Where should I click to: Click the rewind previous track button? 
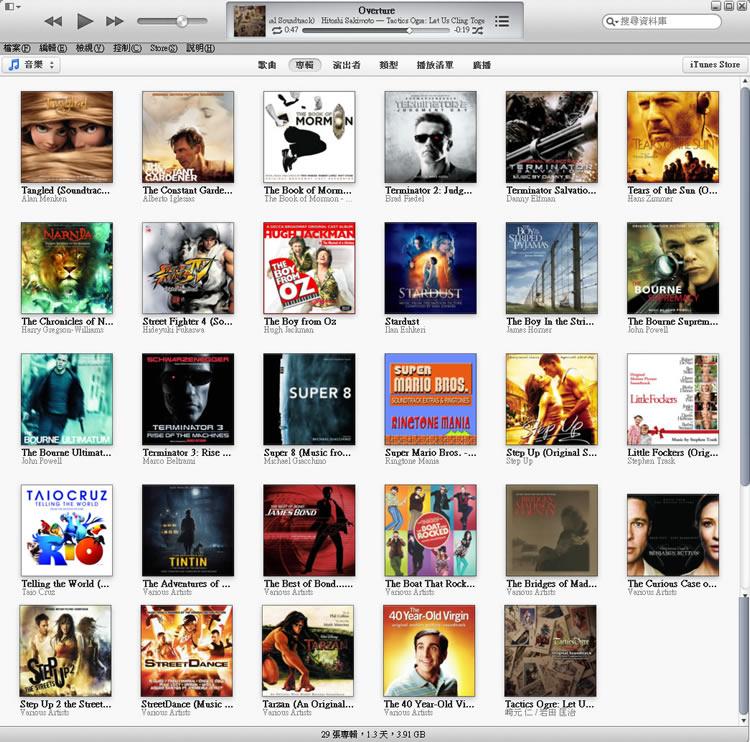pos(53,21)
